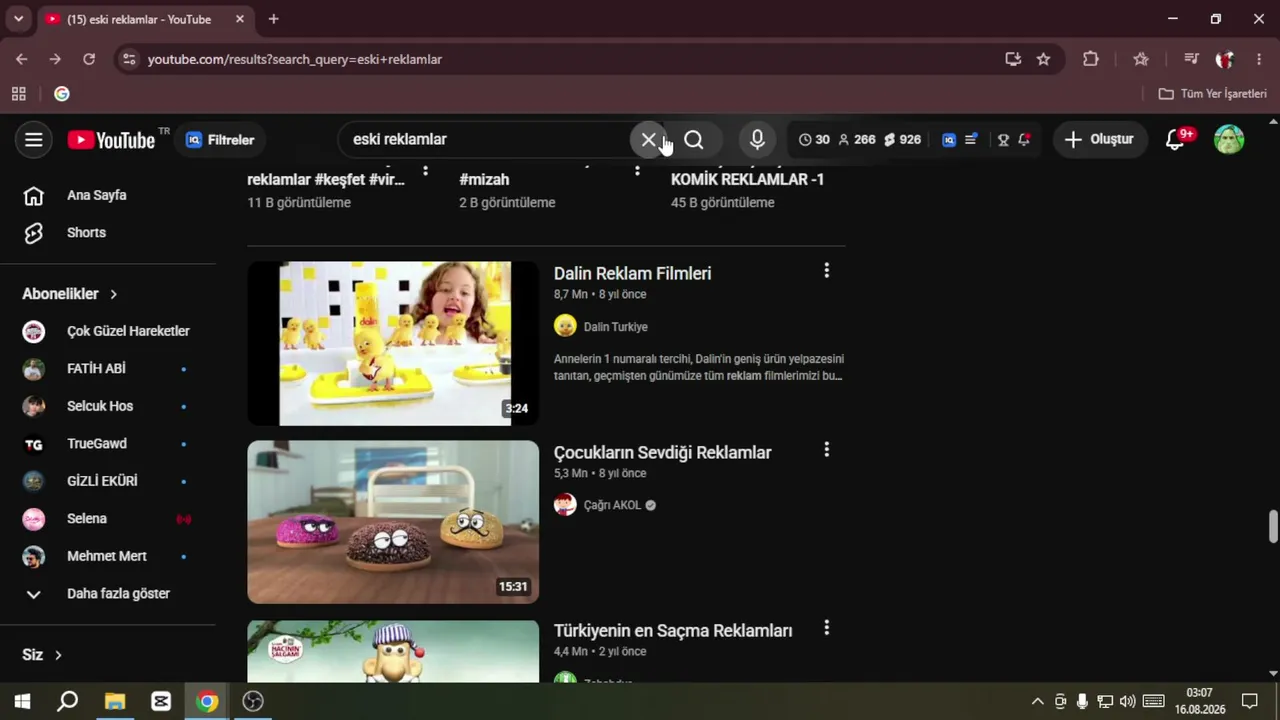Open YouTube notifications bell with 9+ badge
Viewport: 1280px width, 720px height.
(x=1176, y=140)
